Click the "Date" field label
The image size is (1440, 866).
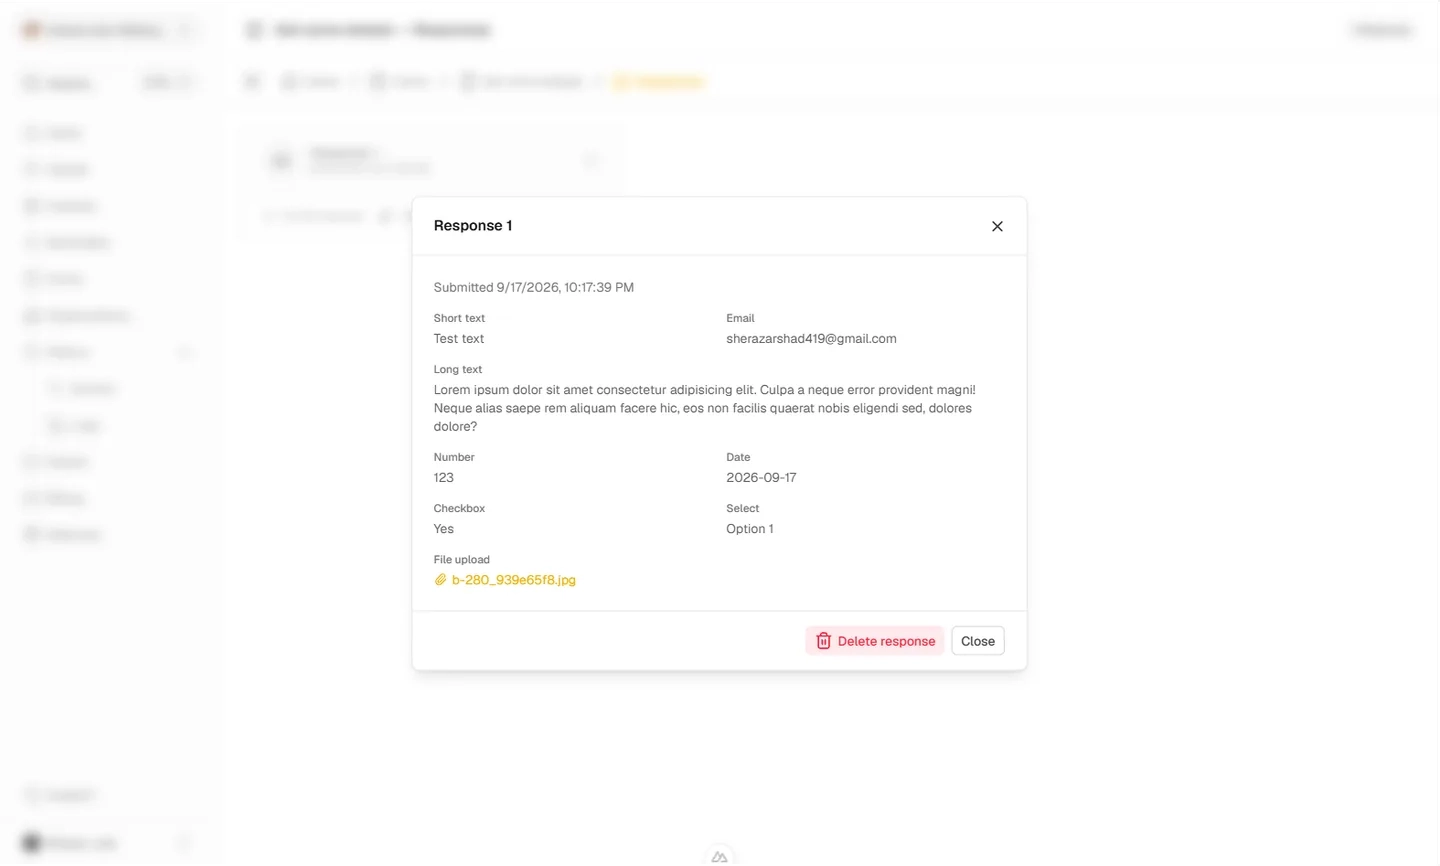(x=738, y=457)
